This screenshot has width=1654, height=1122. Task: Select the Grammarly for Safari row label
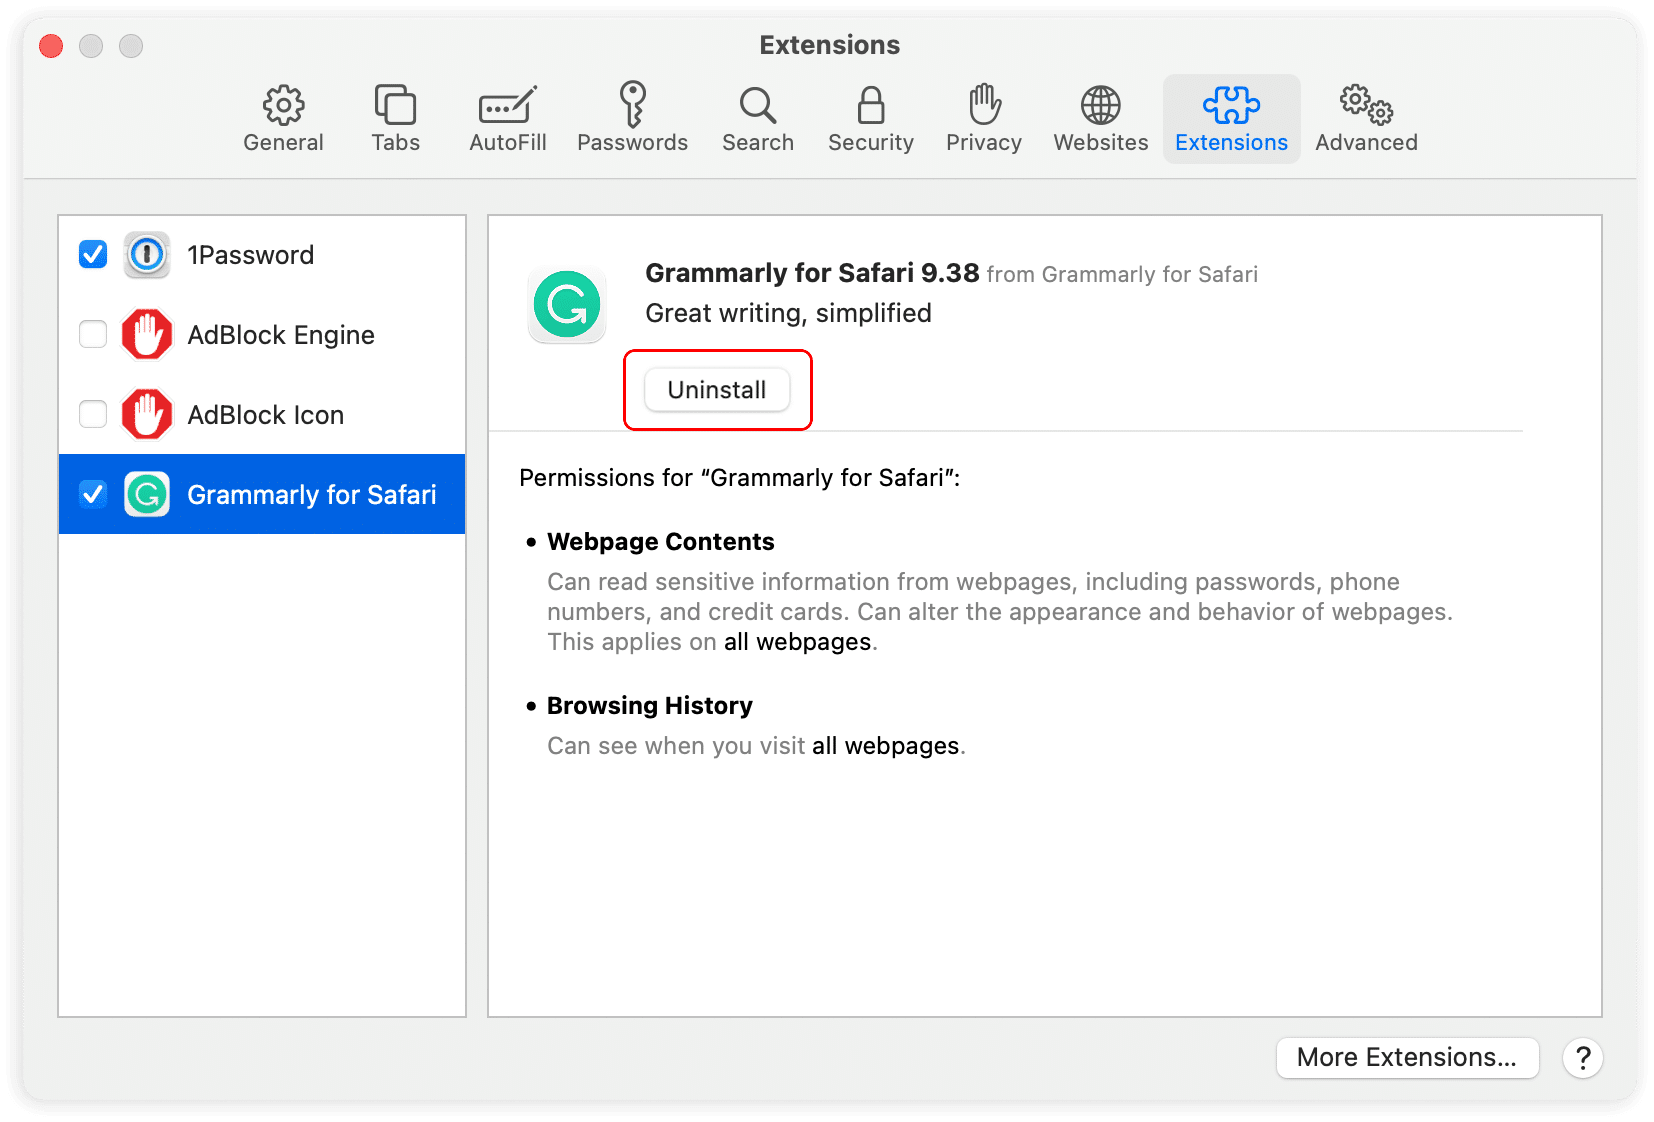click(312, 495)
